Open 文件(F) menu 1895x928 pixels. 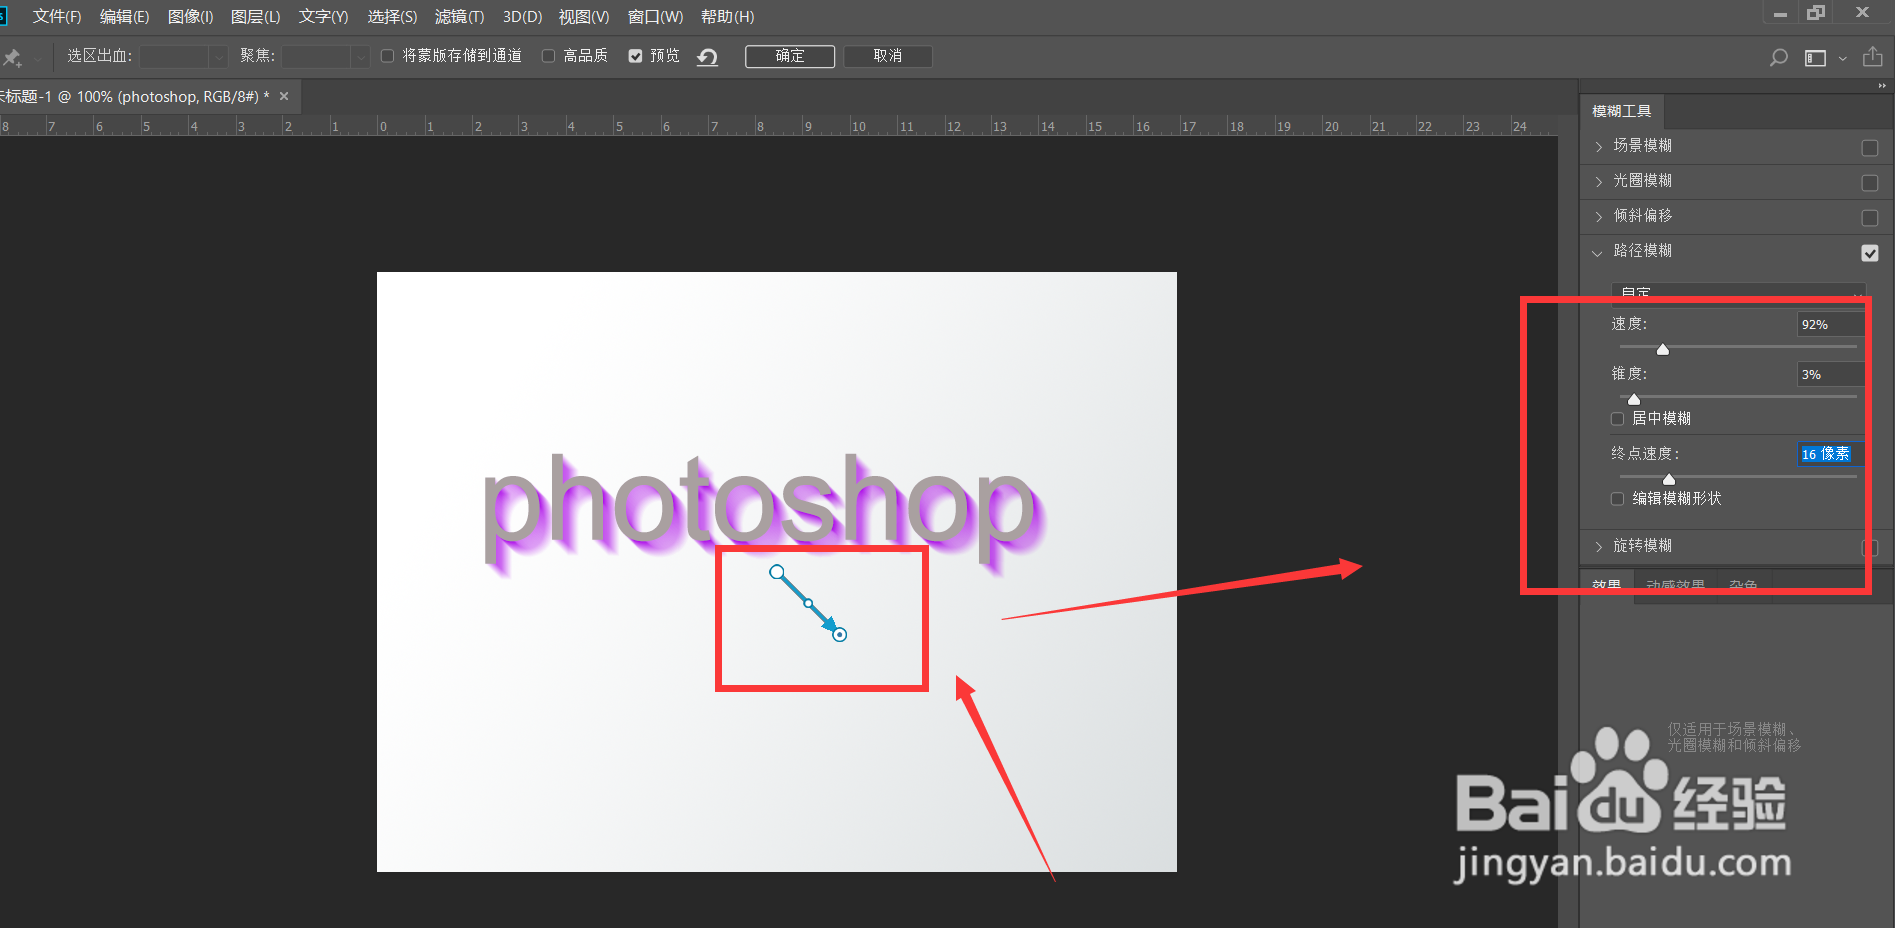click(x=57, y=17)
